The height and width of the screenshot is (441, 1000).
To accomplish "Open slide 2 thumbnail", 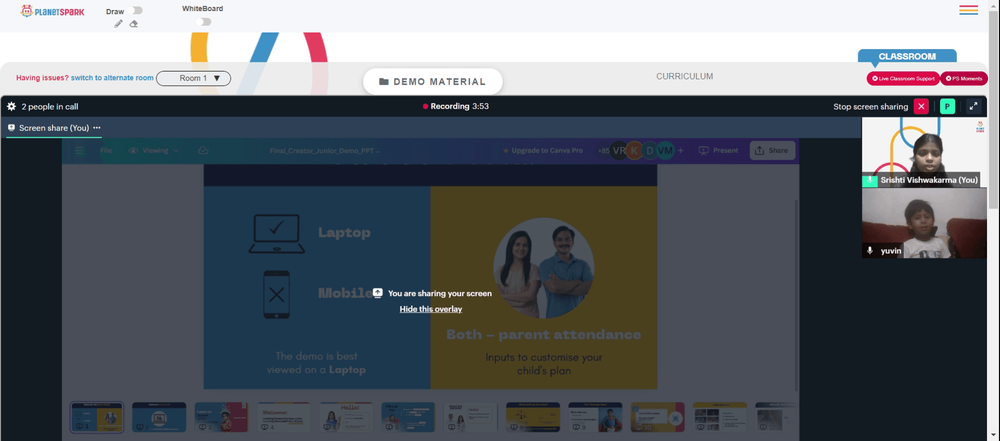I will pos(159,417).
